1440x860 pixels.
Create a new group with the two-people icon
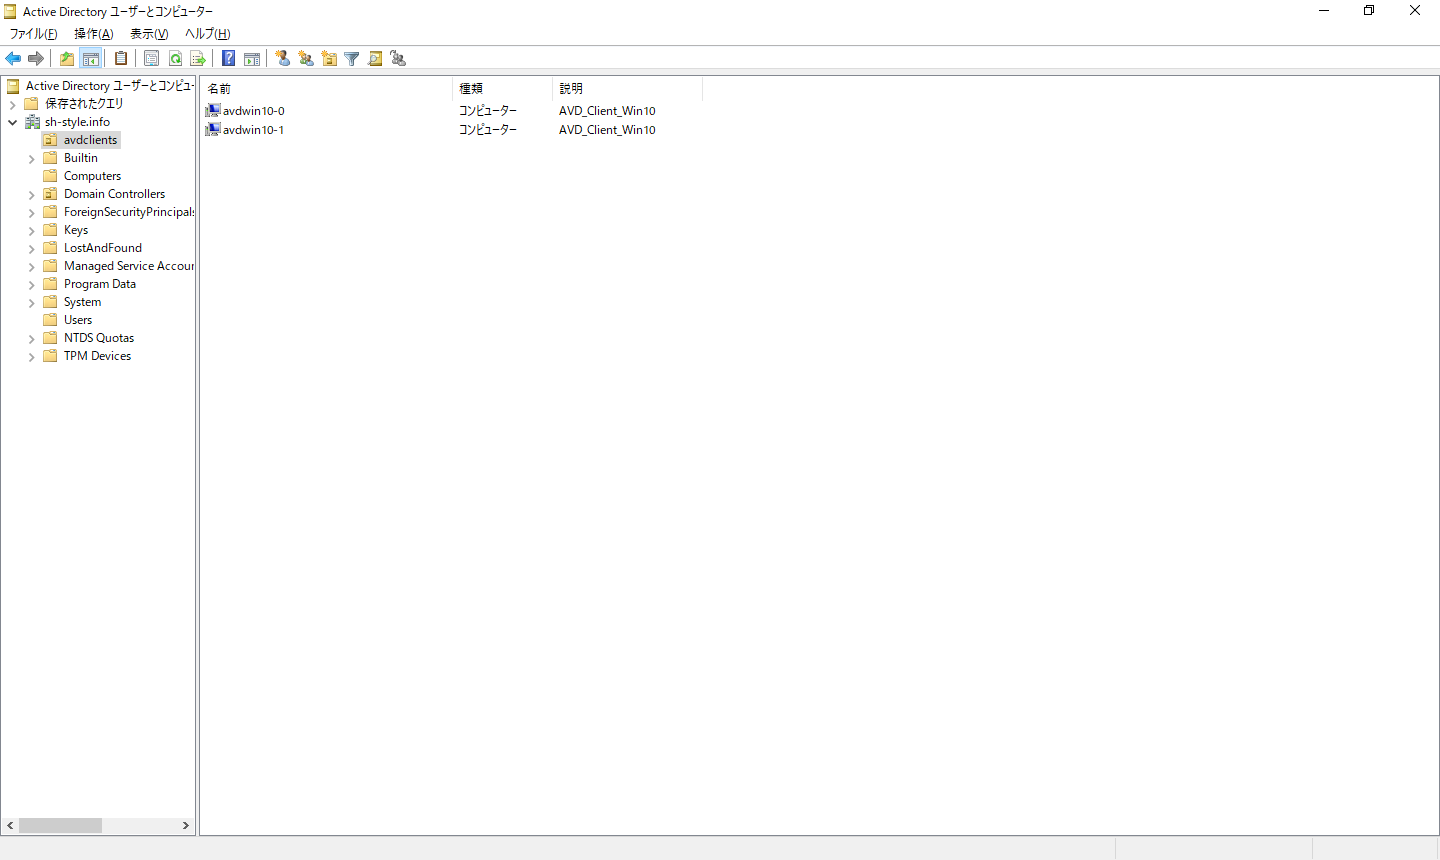[x=306, y=59]
